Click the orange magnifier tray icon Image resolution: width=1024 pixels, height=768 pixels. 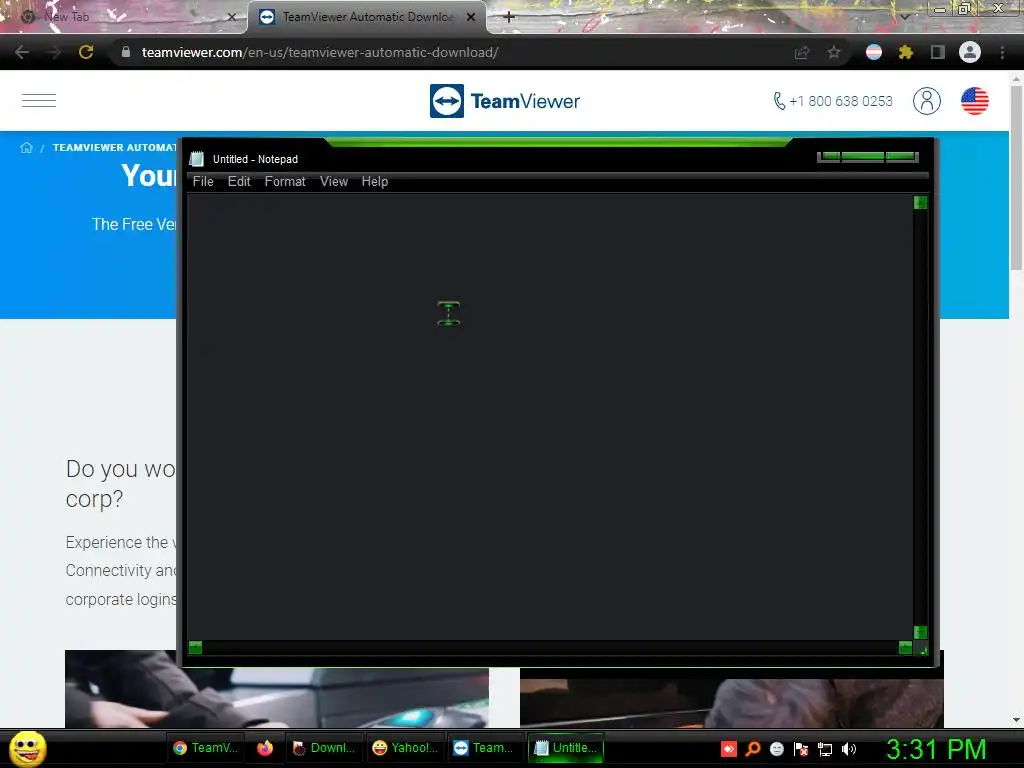(x=753, y=749)
